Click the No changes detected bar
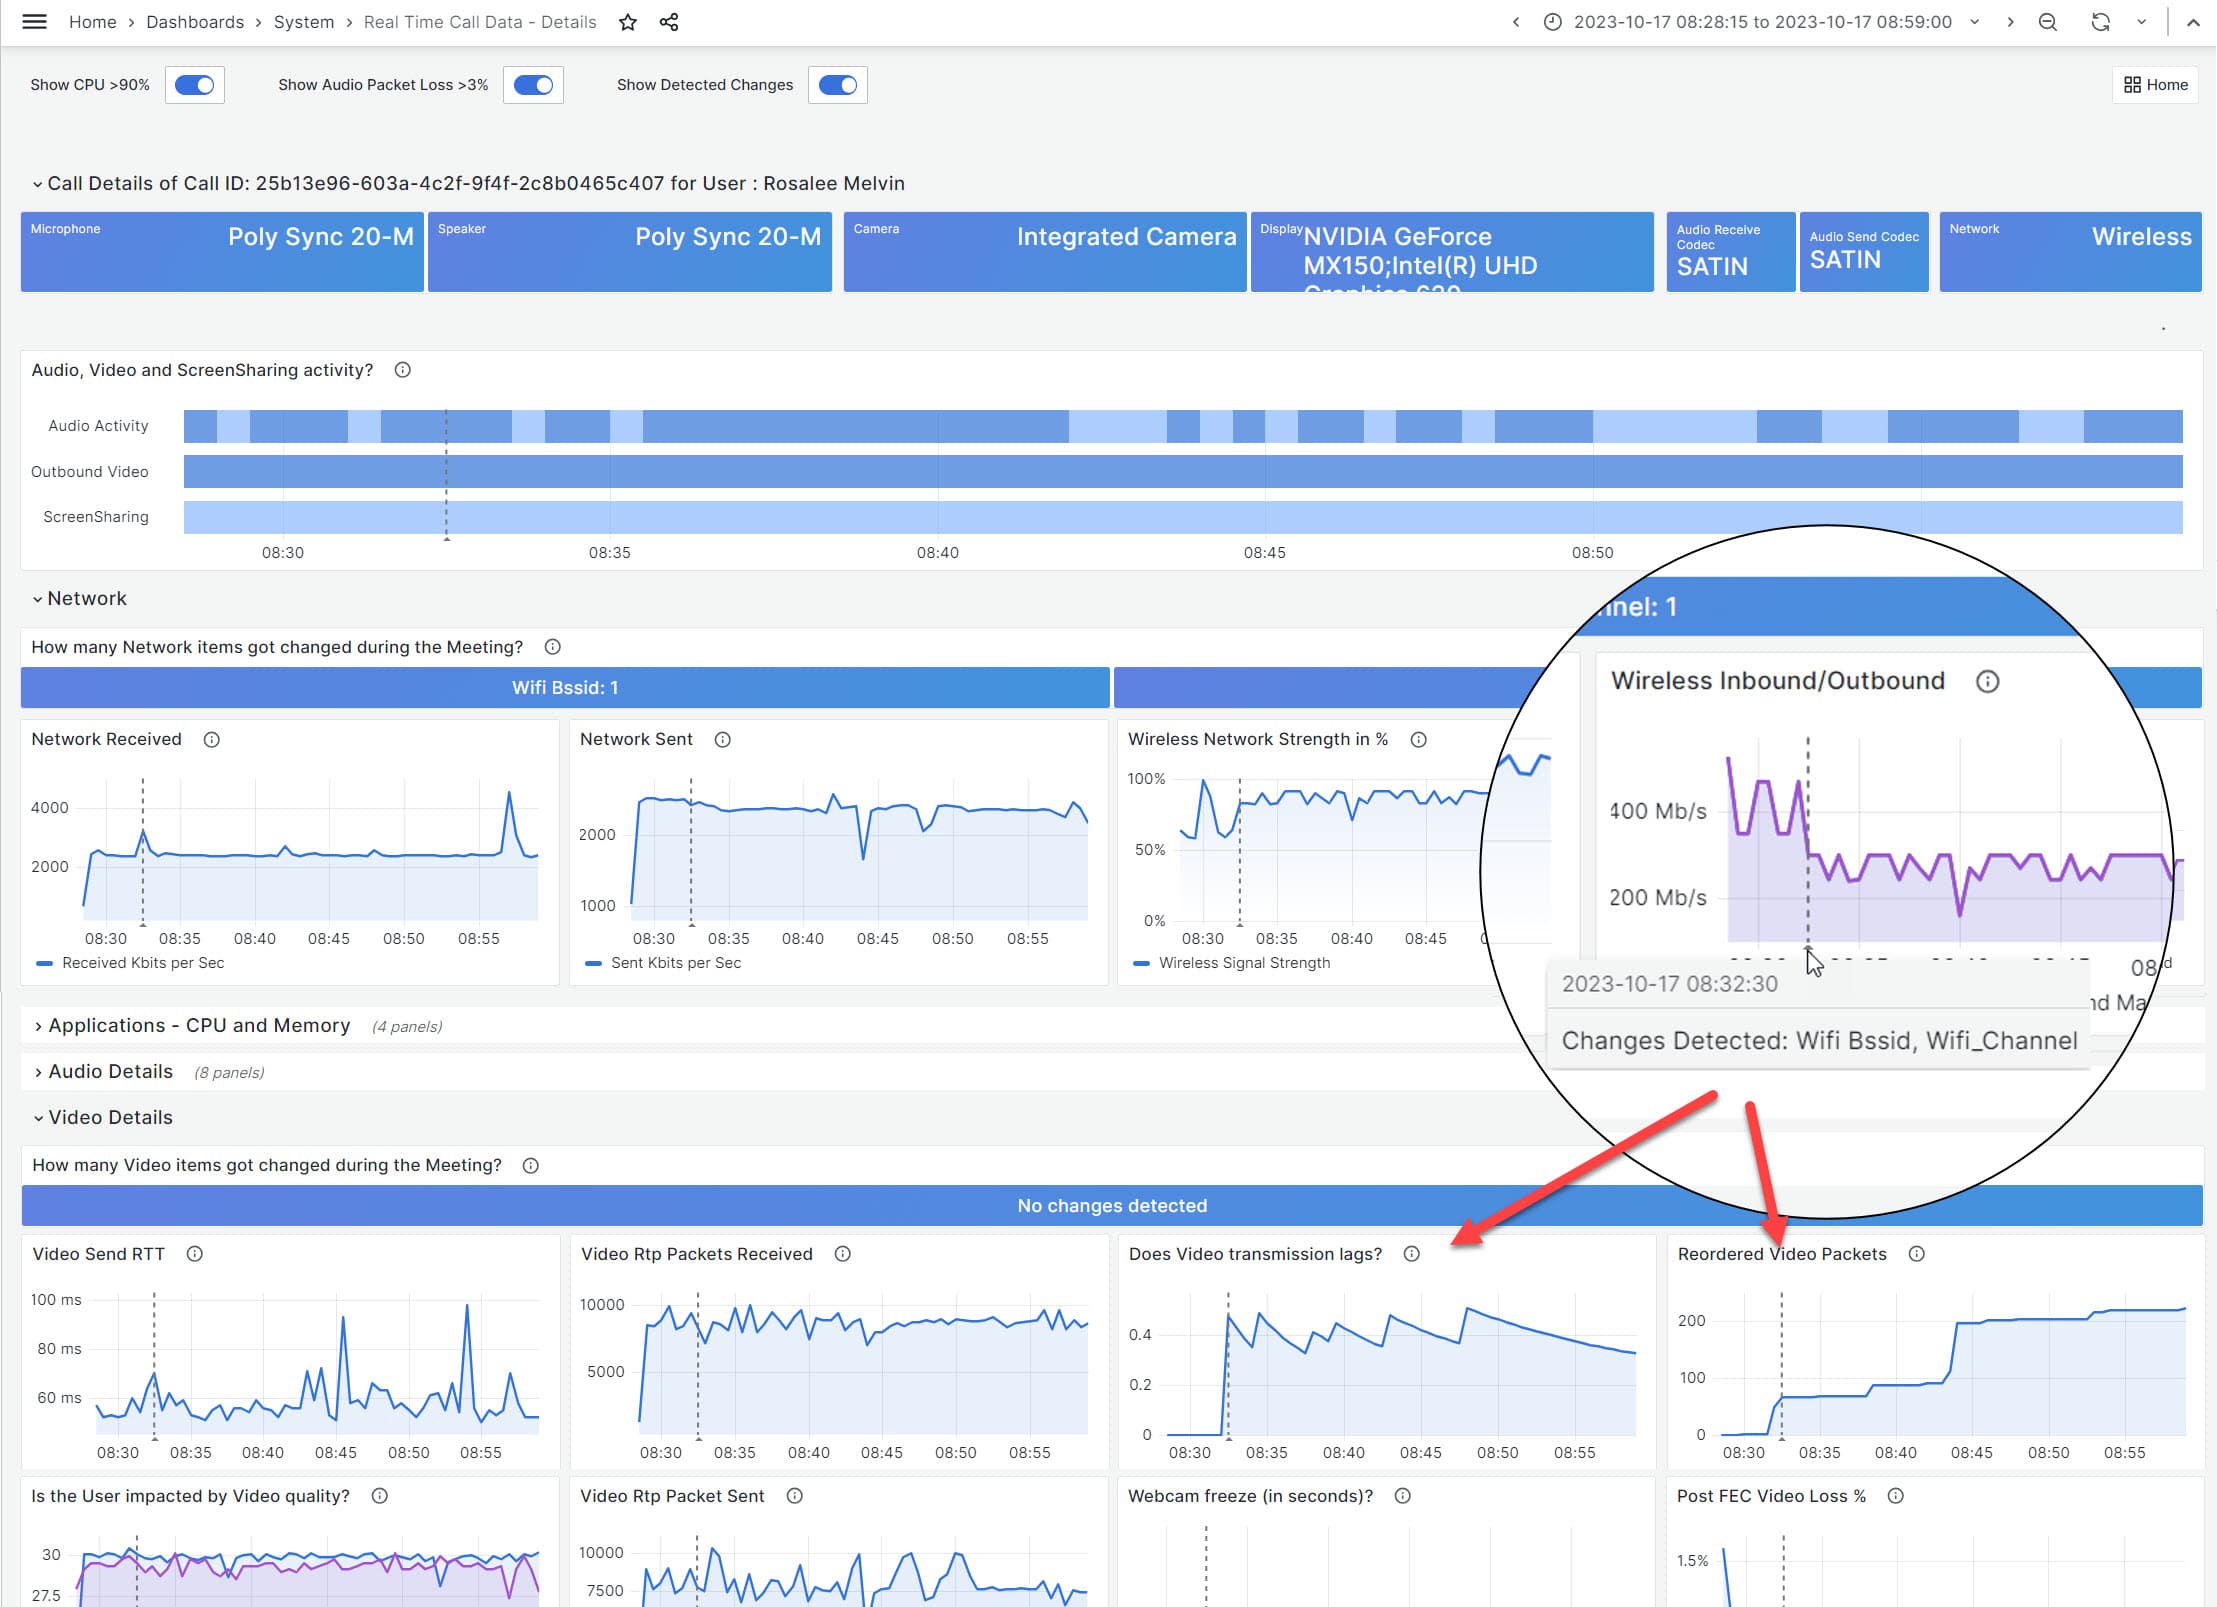Screen dimensions: 2217x1607 pyautogui.click(x=1112, y=1206)
